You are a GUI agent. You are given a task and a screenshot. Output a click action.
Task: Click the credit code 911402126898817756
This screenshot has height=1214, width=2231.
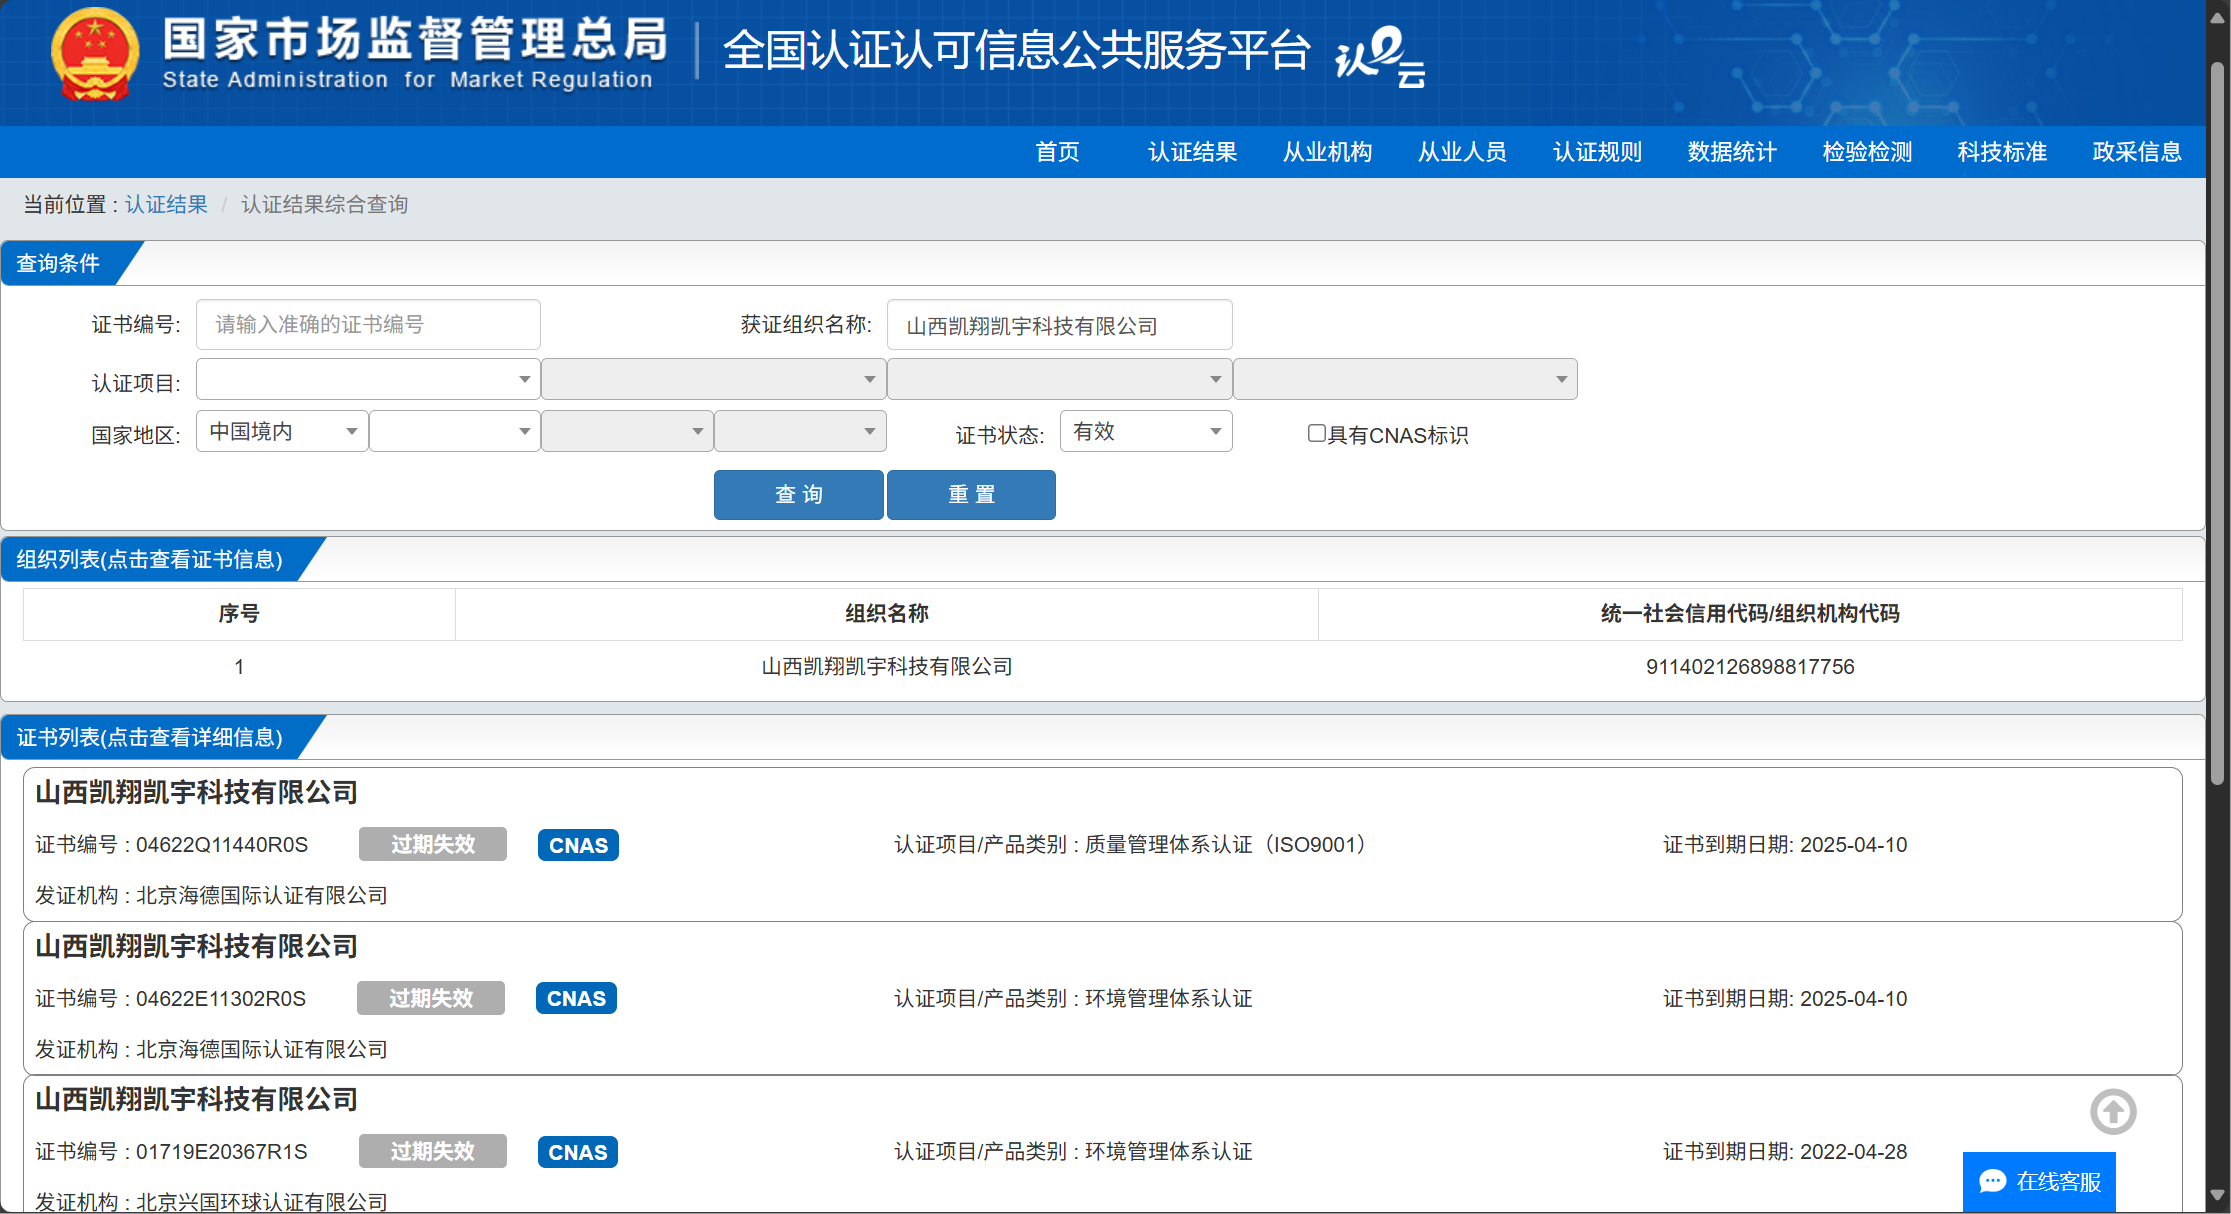click(x=1750, y=667)
